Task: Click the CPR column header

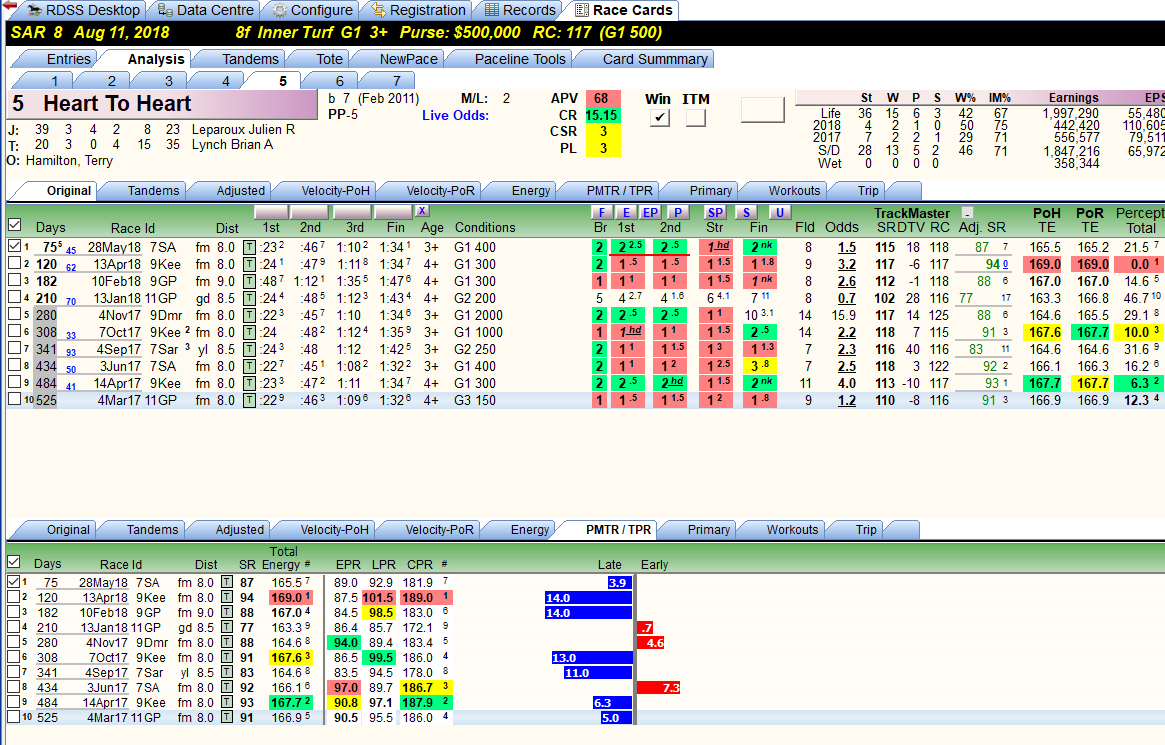Action: tap(420, 565)
